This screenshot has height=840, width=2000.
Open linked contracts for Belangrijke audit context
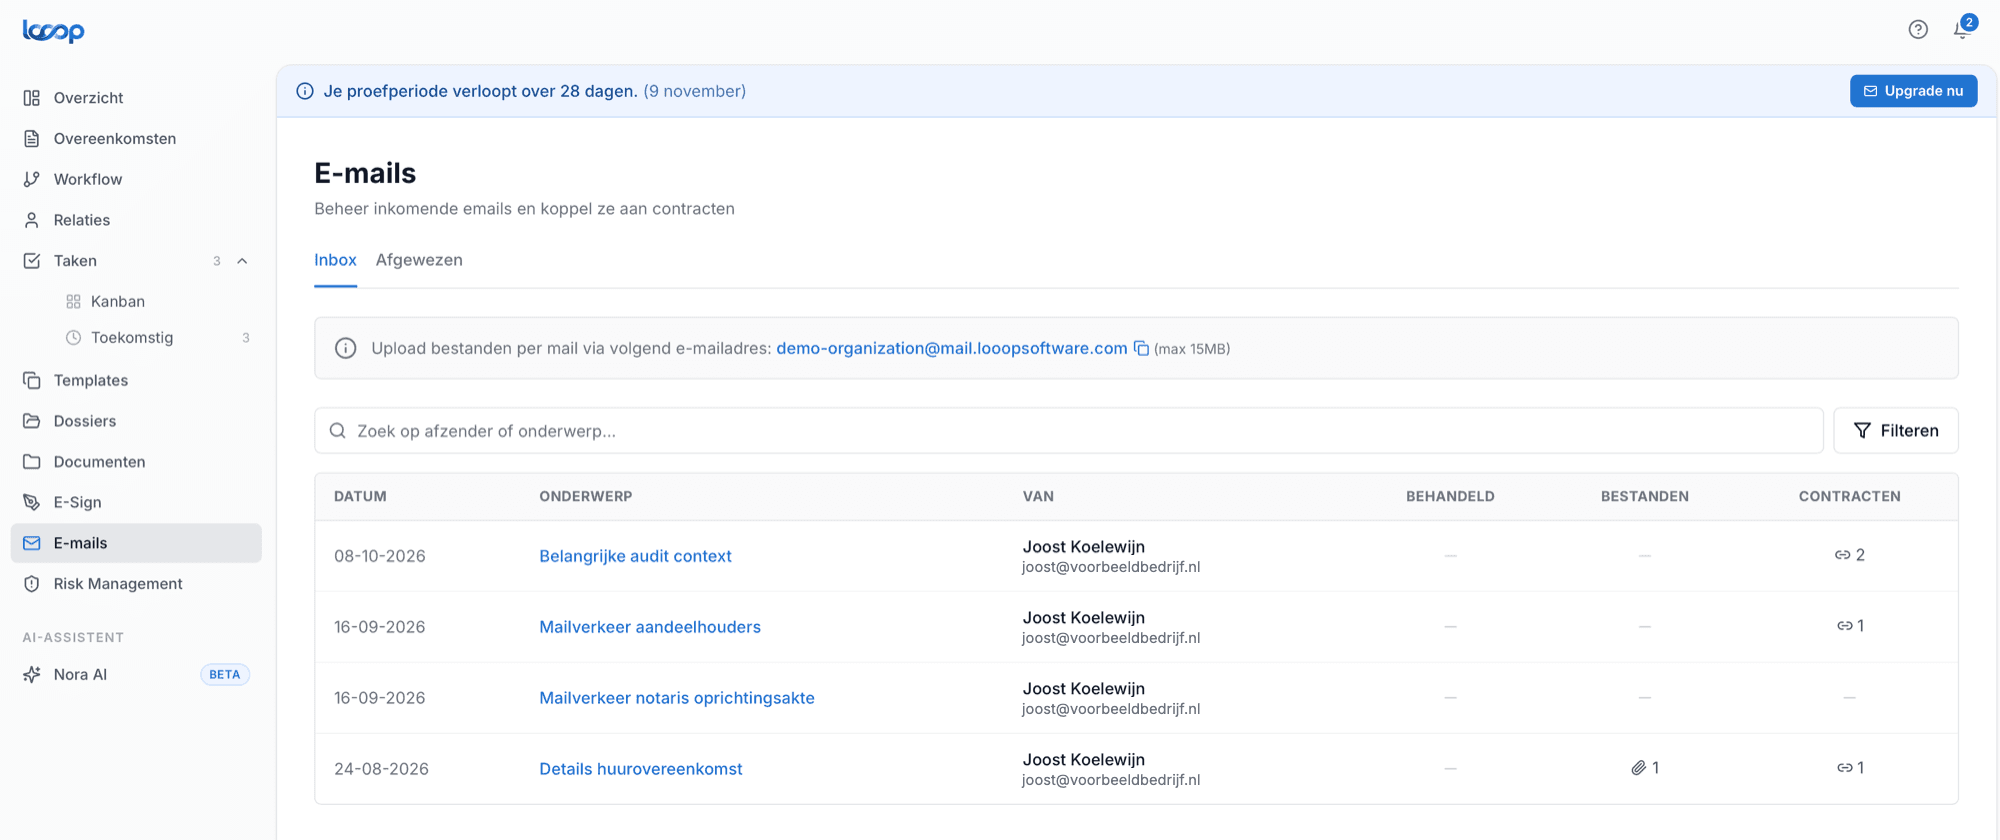tap(1849, 555)
